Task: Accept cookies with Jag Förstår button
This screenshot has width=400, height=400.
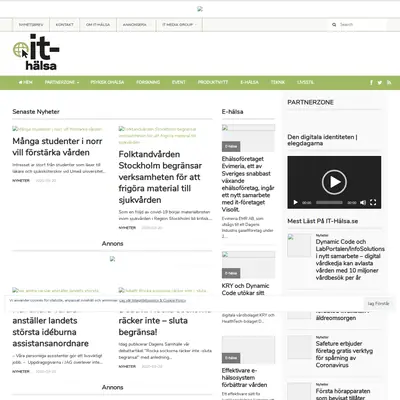Action: (x=378, y=304)
